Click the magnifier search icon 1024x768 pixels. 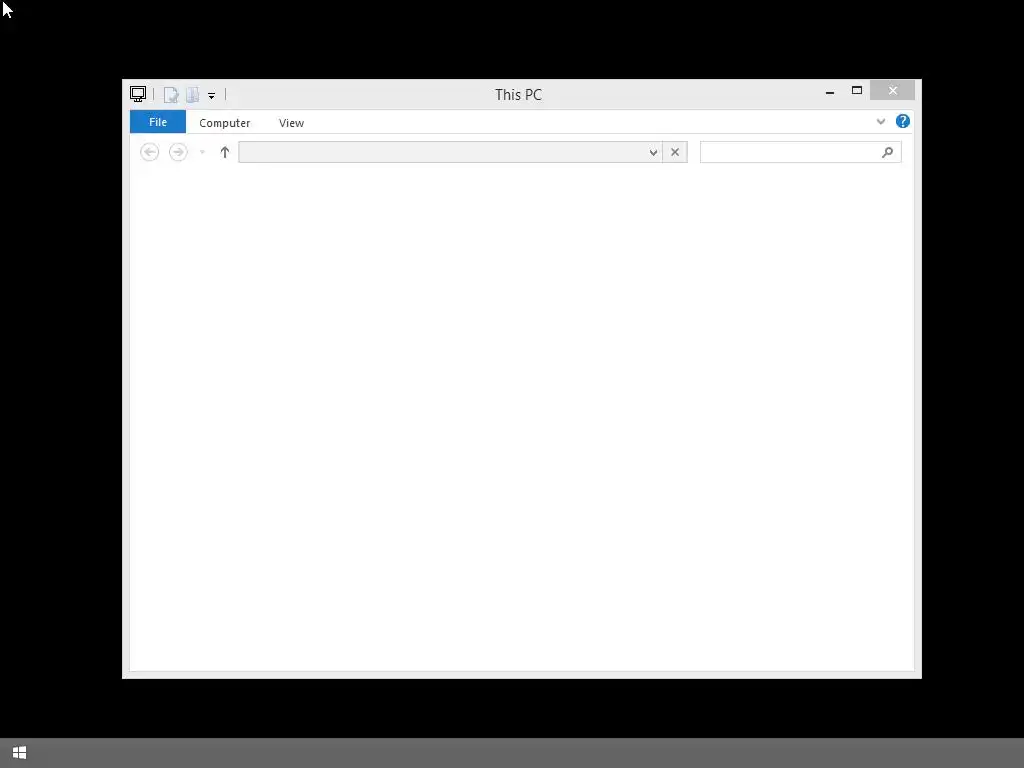click(x=887, y=152)
